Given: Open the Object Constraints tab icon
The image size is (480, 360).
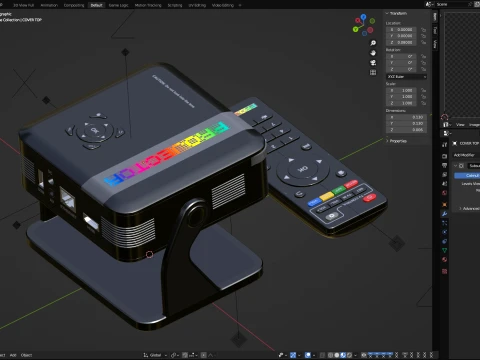Looking at the screenshot, I should click(x=444, y=241).
